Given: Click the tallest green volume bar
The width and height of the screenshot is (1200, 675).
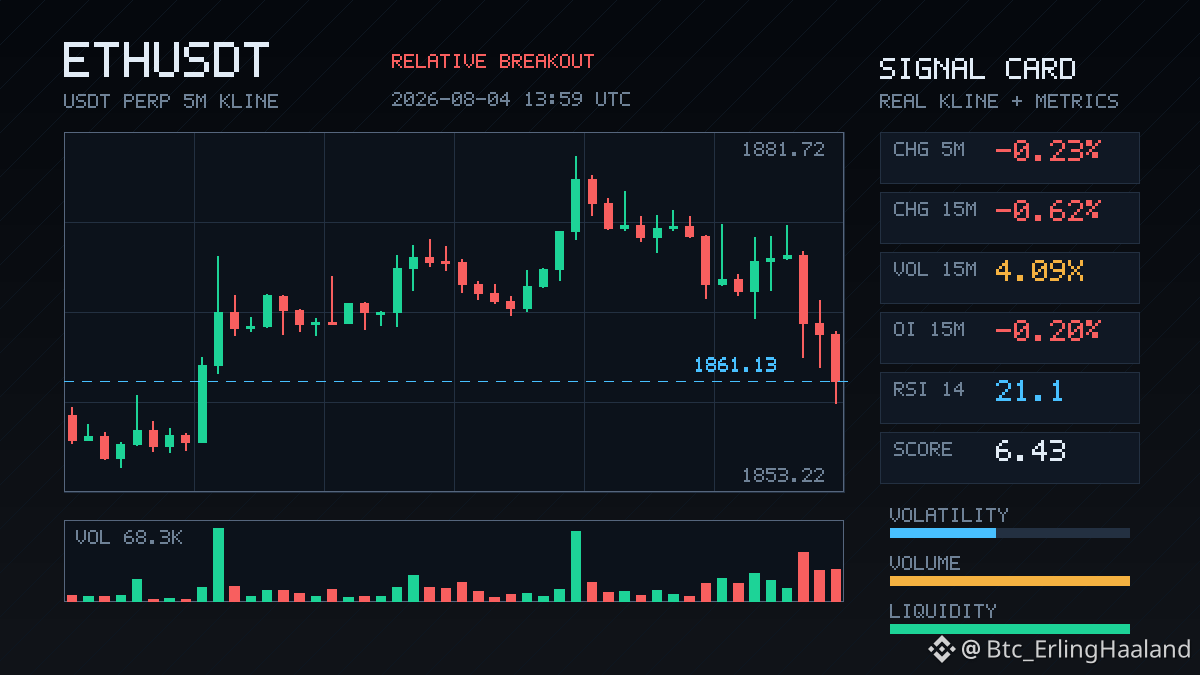Looking at the screenshot, I should point(218,564).
